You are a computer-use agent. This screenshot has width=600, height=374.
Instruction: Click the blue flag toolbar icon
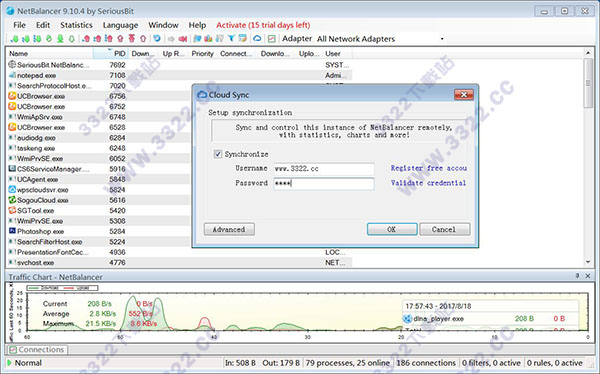[197, 39]
